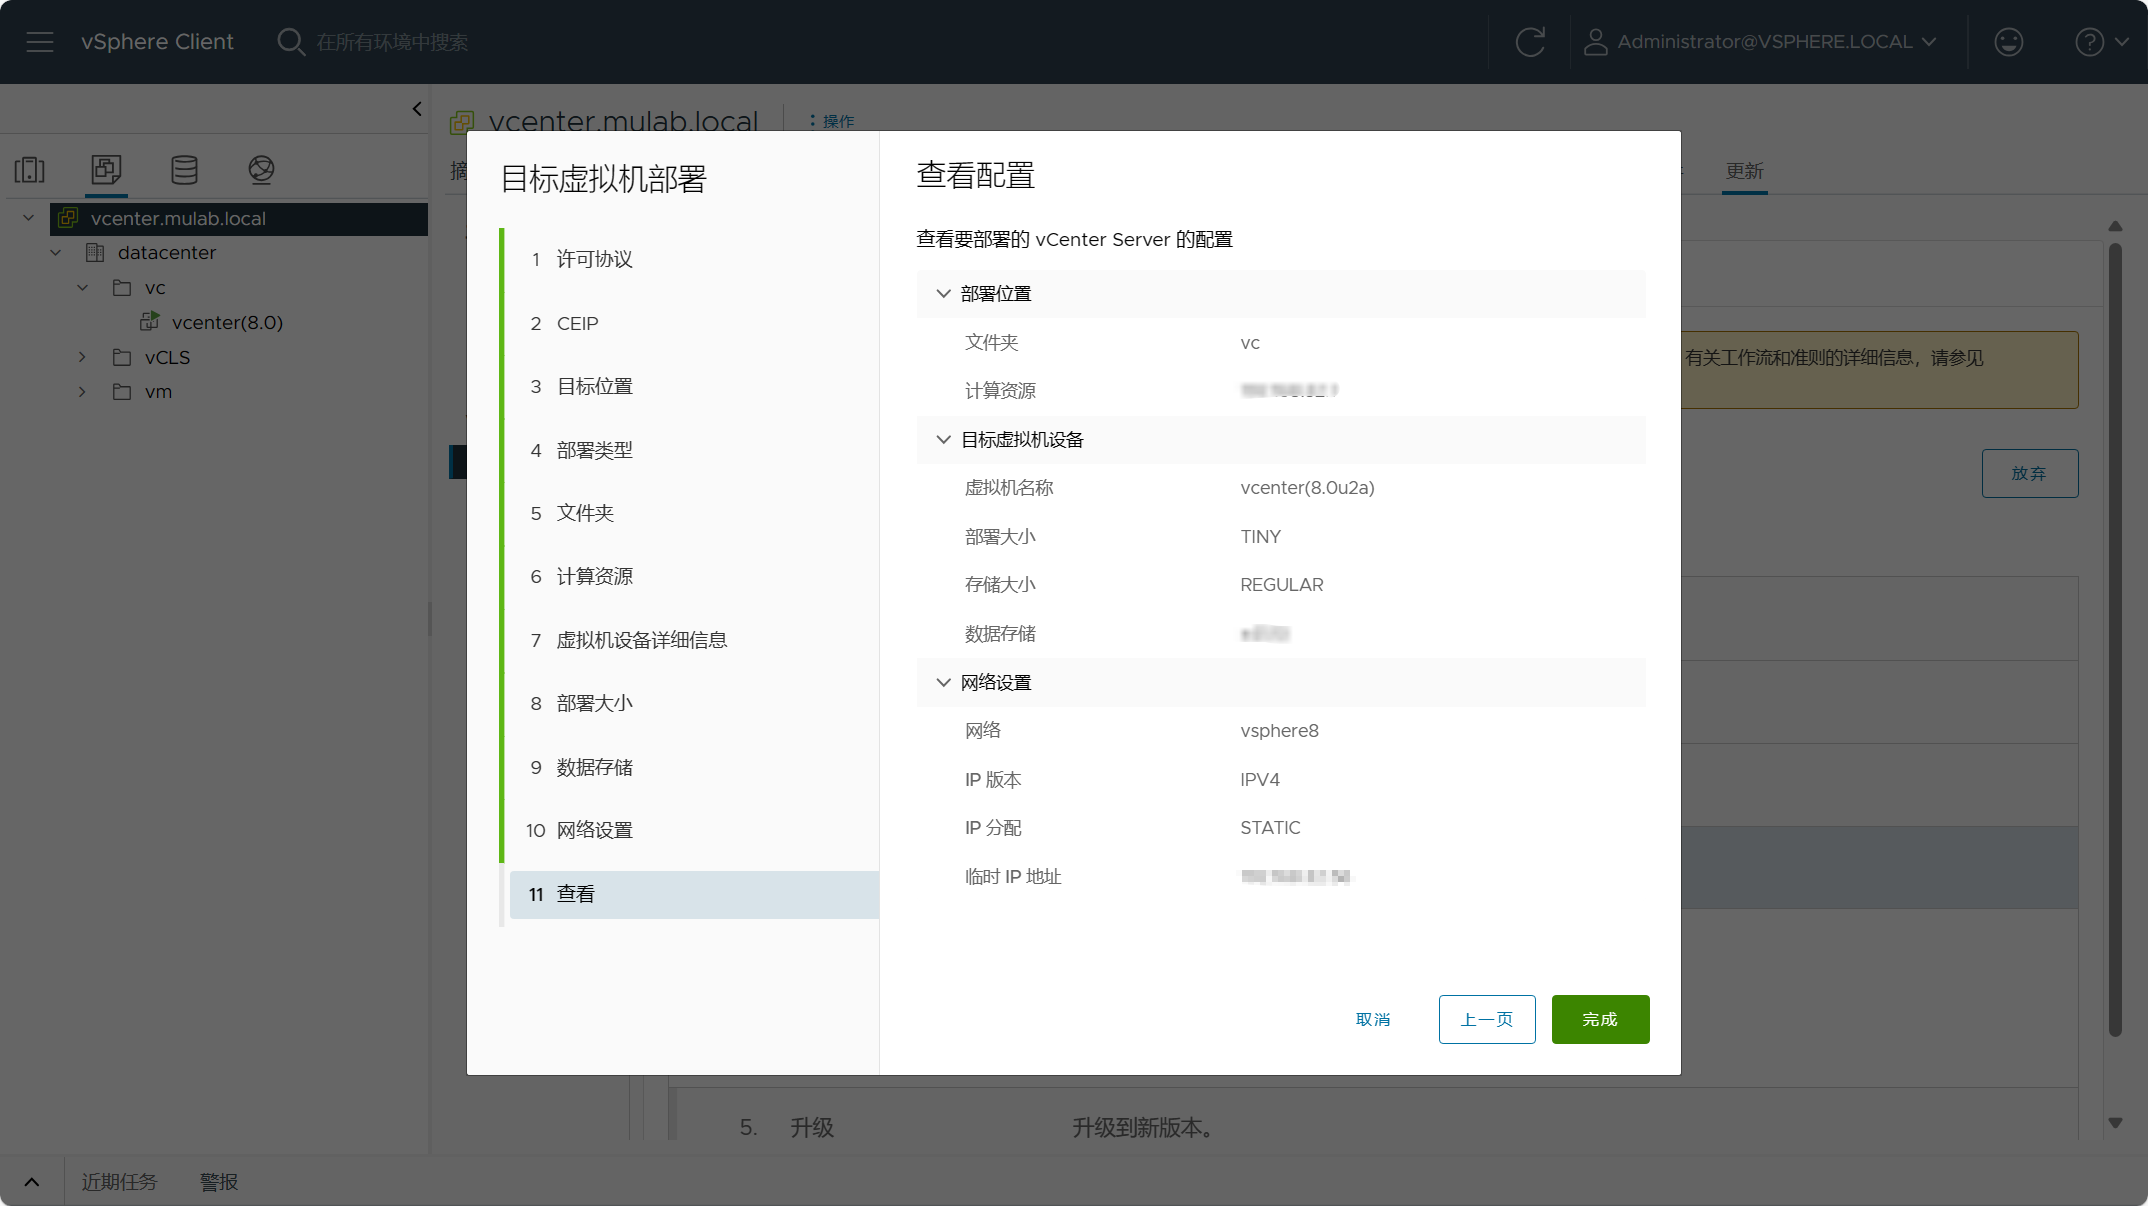2148x1206 pixels.
Task: Switch to Hosts and Clusters view
Action: pyautogui.click(x=30, y=170)
